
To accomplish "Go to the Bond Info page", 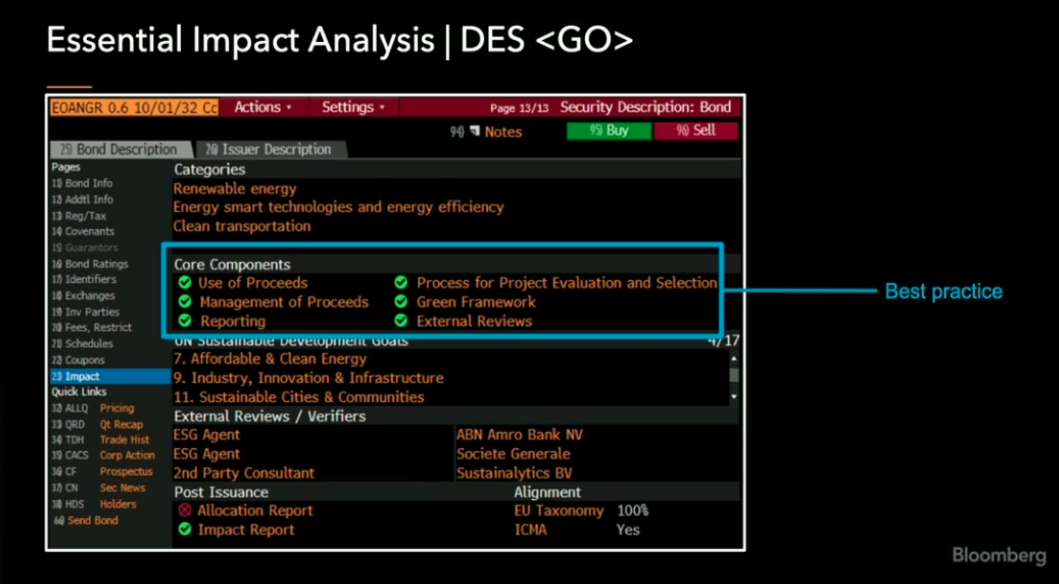I will pyautogui.click(x=82, y=184).
